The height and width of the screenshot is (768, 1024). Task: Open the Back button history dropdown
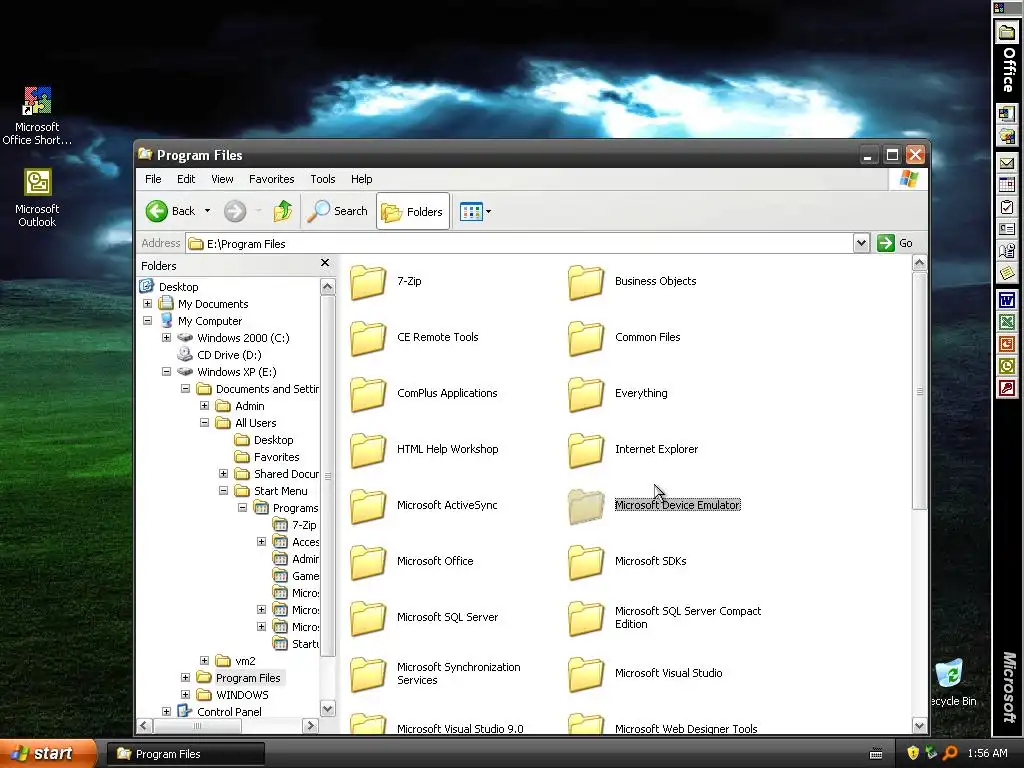[207, 211]
